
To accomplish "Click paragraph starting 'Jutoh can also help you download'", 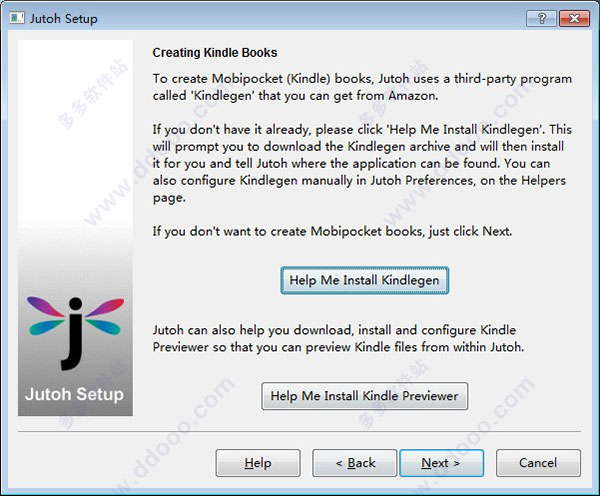I will point(338,339).
